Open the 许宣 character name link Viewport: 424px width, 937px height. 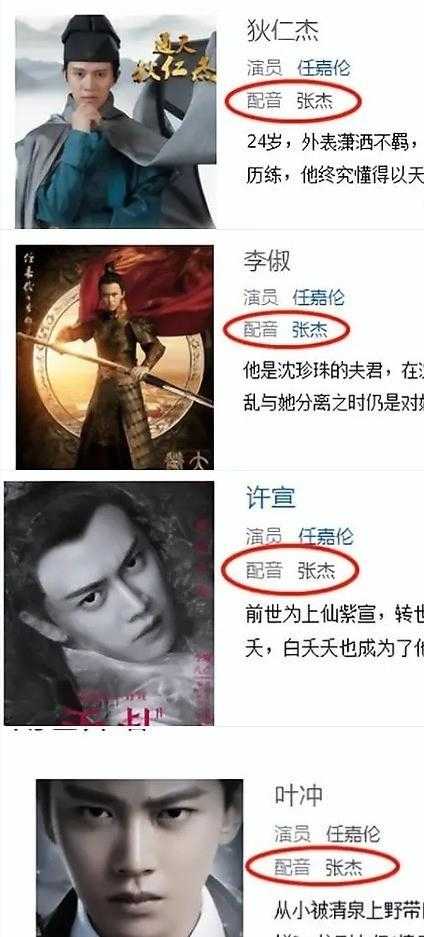click(x=271, y=497)
